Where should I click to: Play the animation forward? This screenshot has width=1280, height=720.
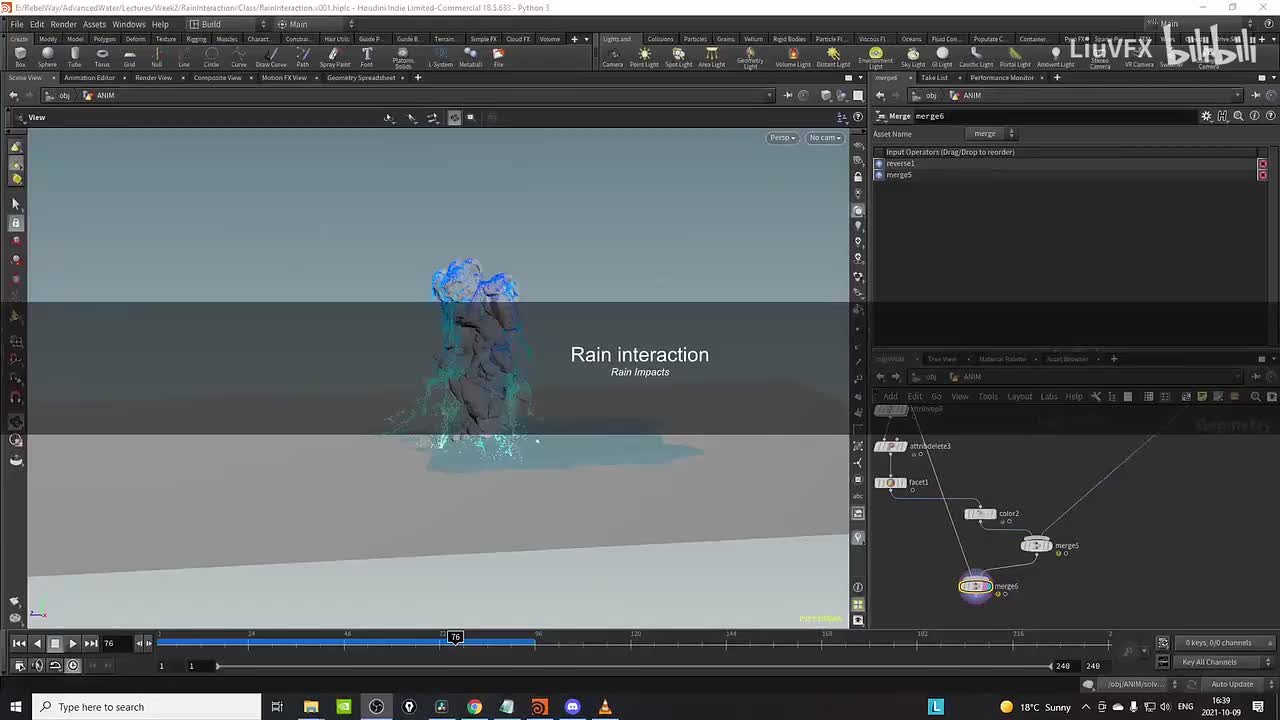(73, 643)
